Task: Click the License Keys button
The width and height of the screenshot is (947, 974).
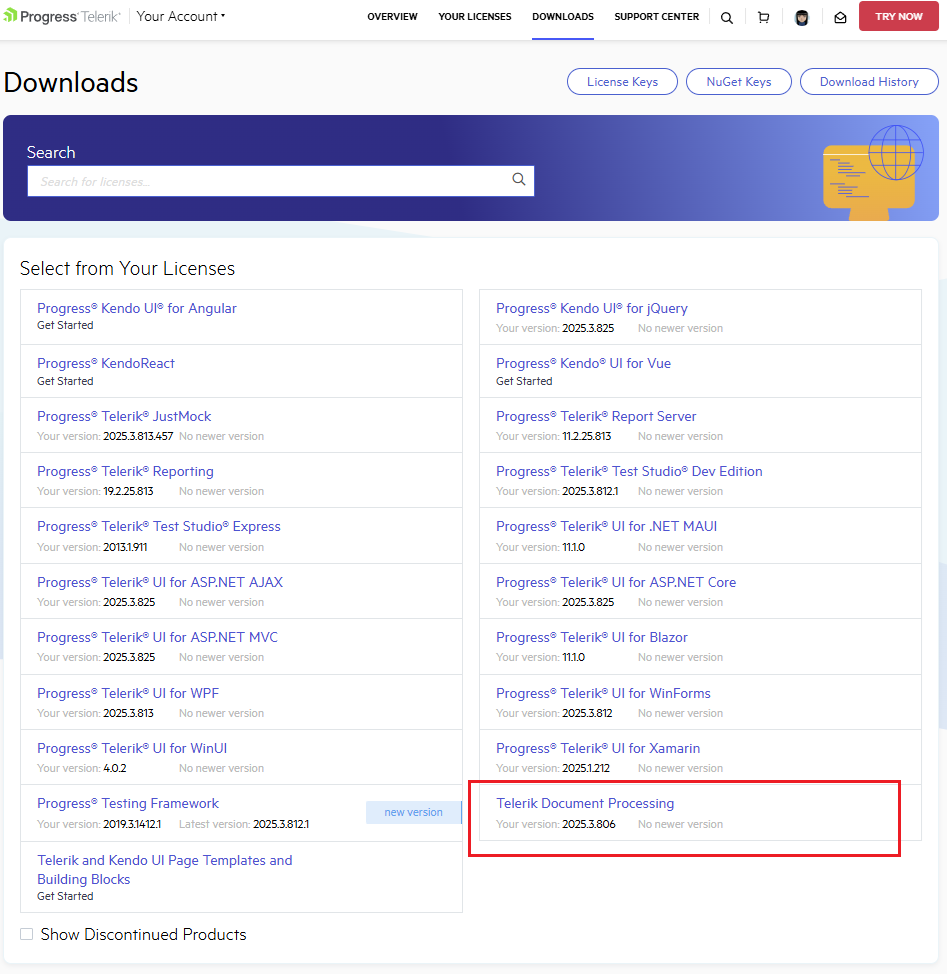Action: [622, 82]
